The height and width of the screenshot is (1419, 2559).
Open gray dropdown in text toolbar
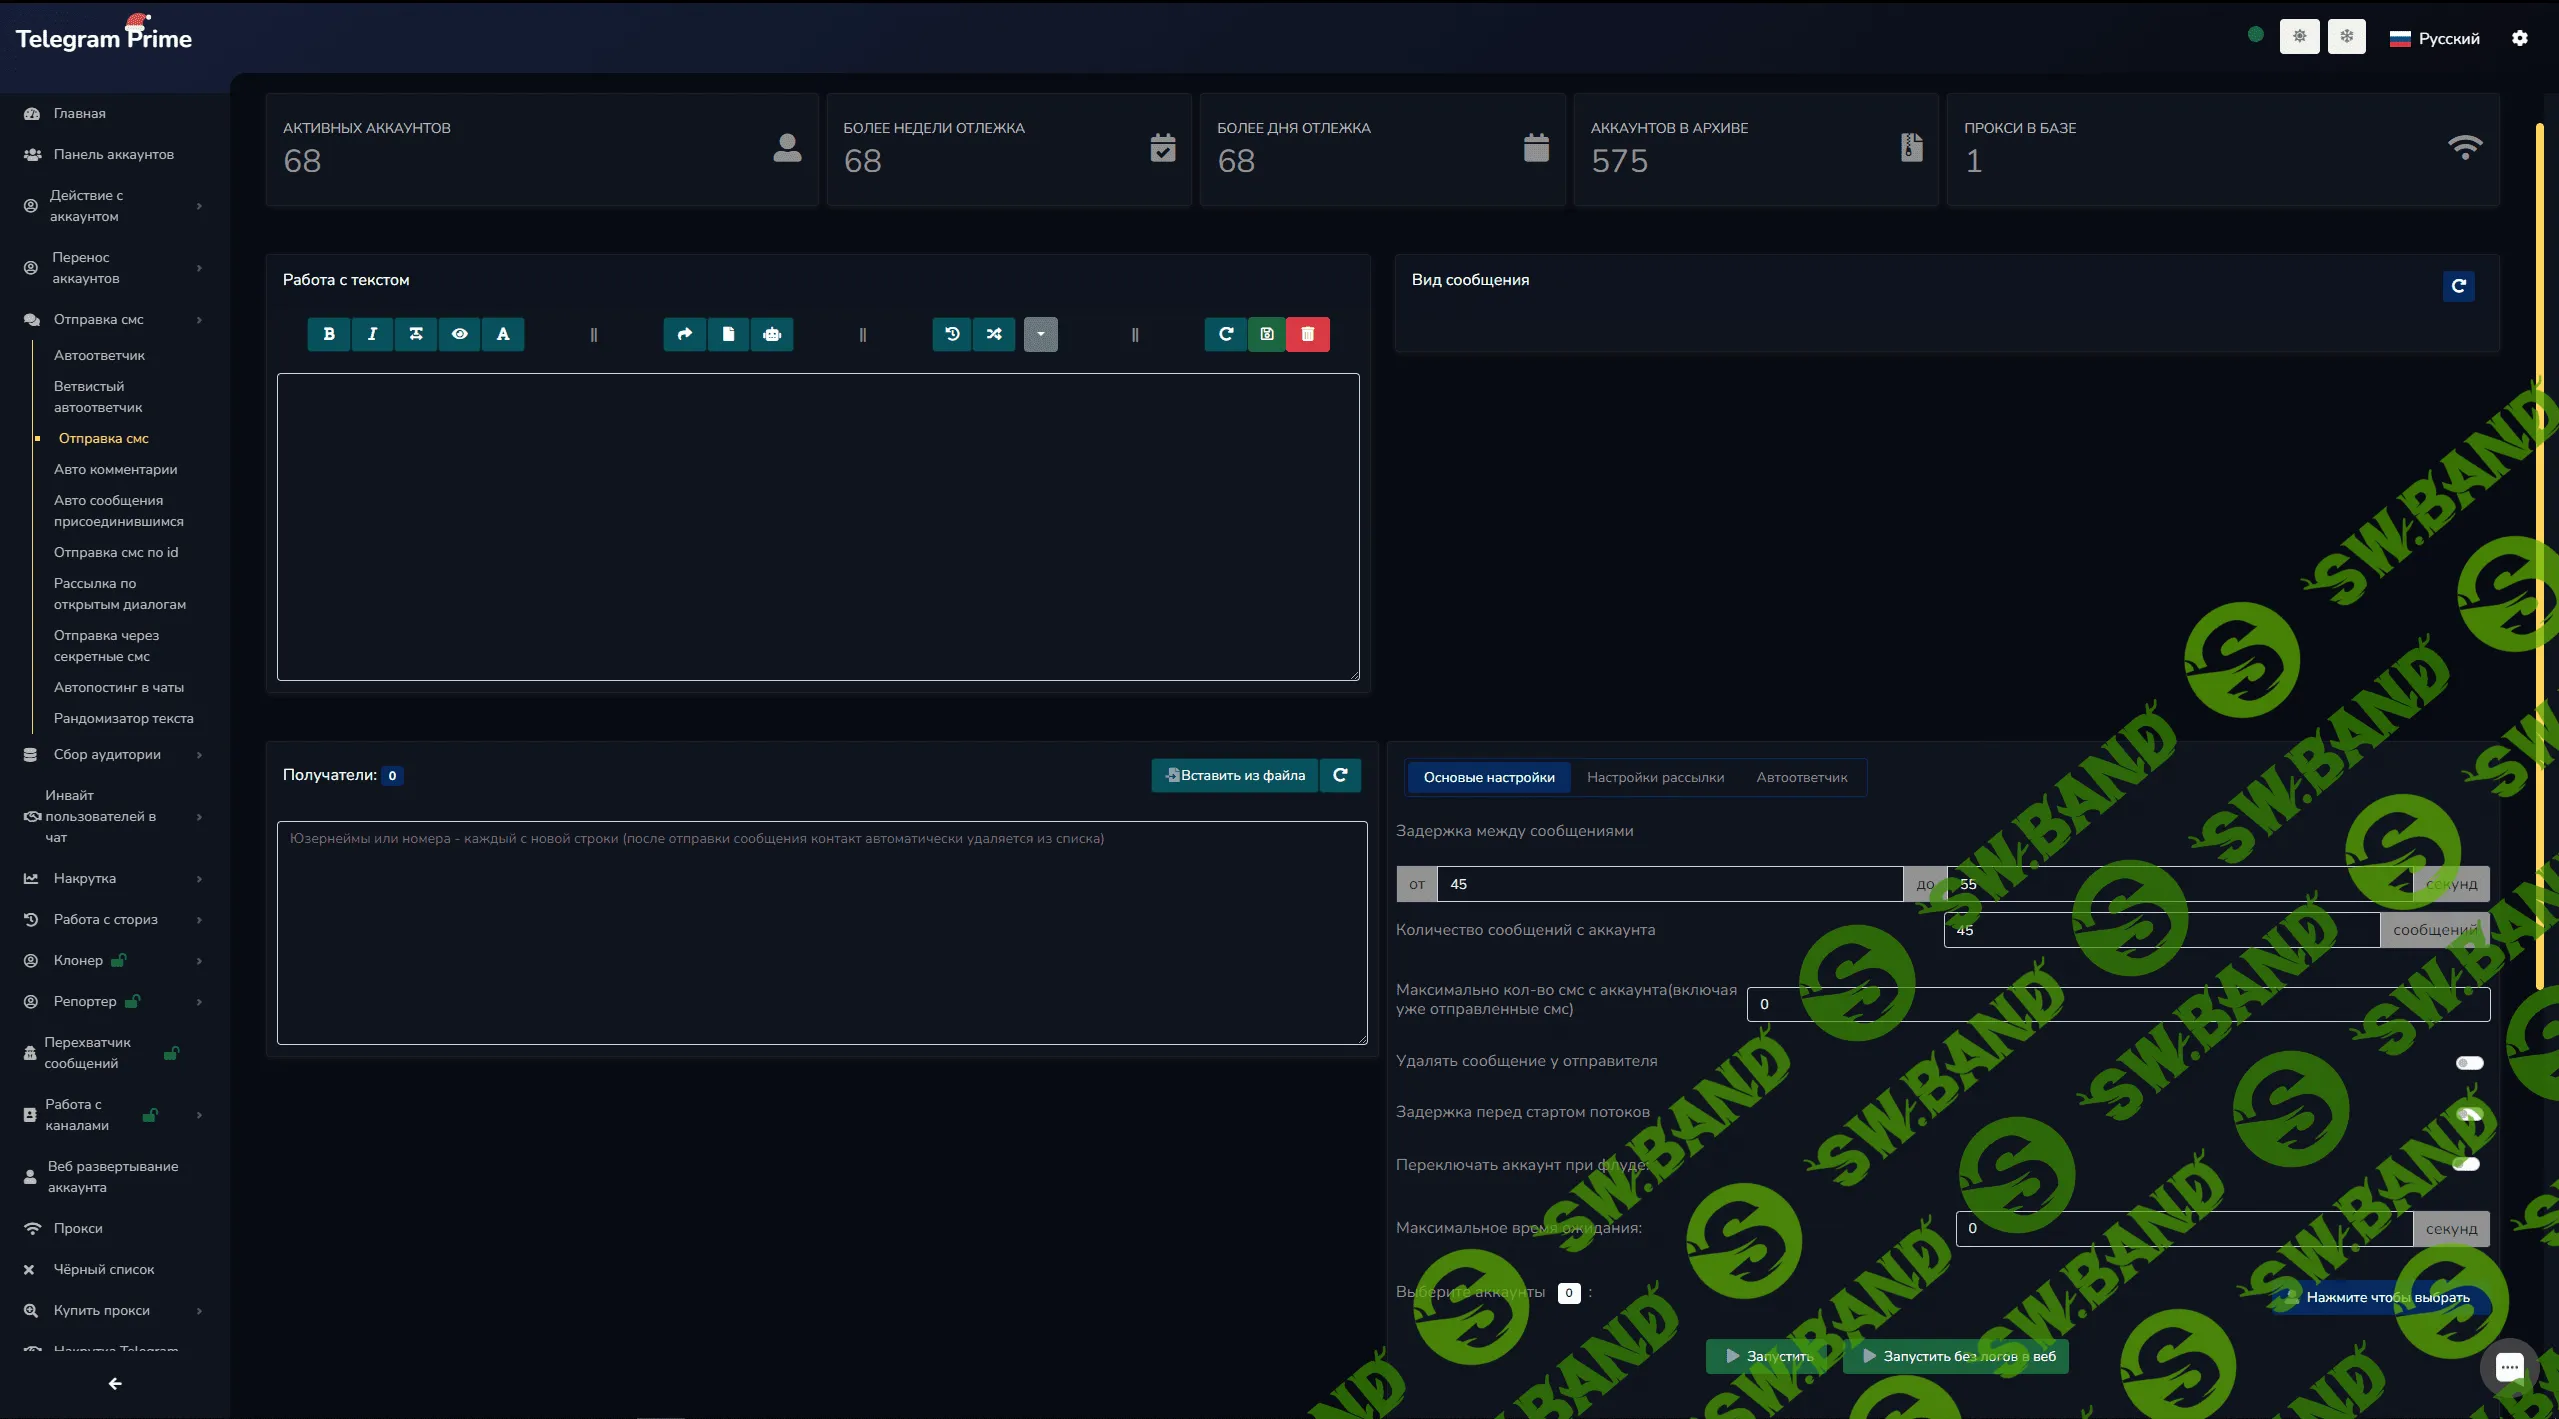[1040, 334]
